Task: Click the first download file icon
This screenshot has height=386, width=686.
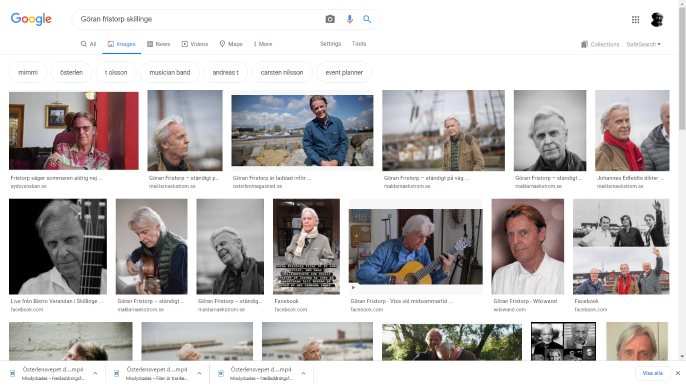Action: point(13,373)
